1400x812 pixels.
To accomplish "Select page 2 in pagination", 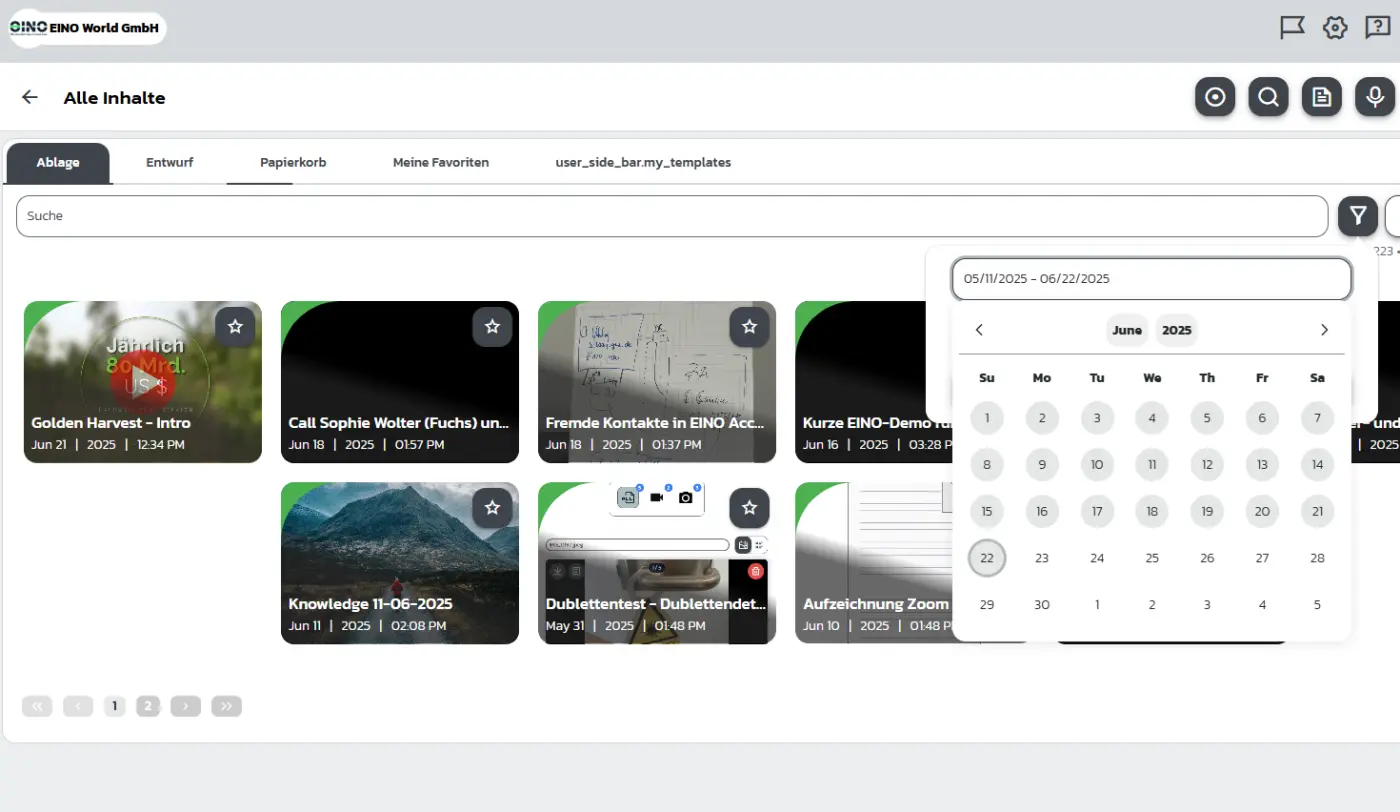I will pyautogui.click(x=148, y=706).
